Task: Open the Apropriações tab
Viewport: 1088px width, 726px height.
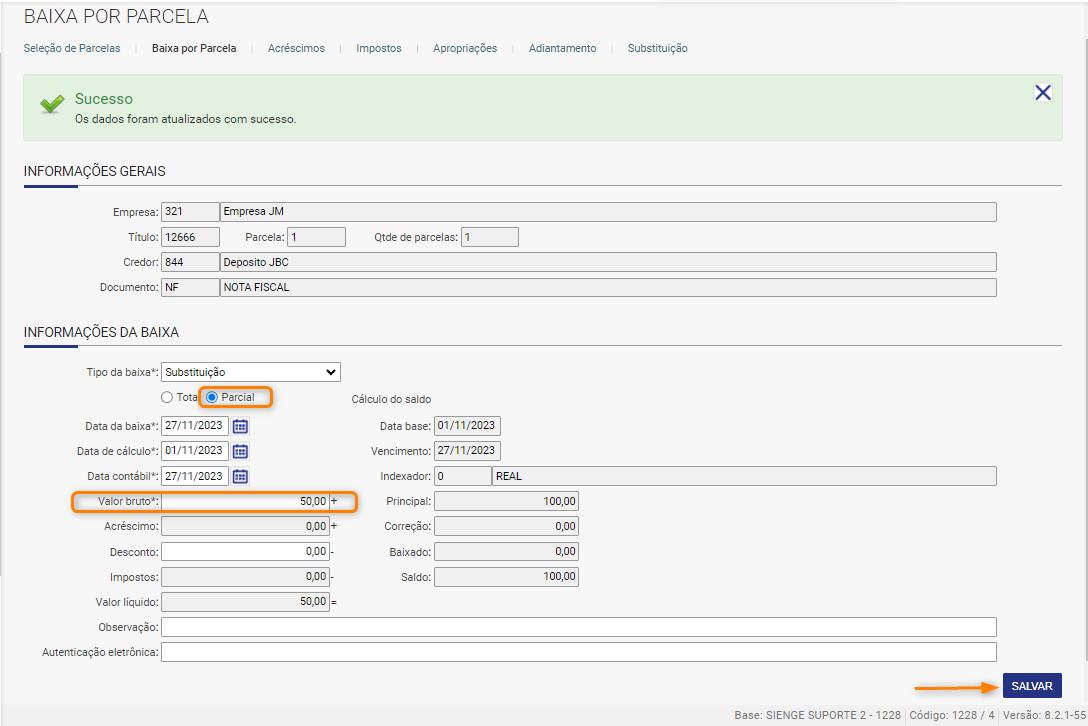Action: point(465,48)
